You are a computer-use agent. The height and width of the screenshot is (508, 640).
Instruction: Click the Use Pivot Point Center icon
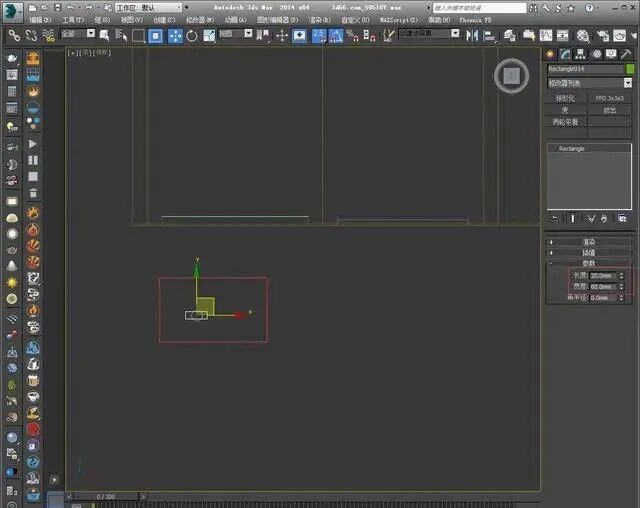(263, 36)
